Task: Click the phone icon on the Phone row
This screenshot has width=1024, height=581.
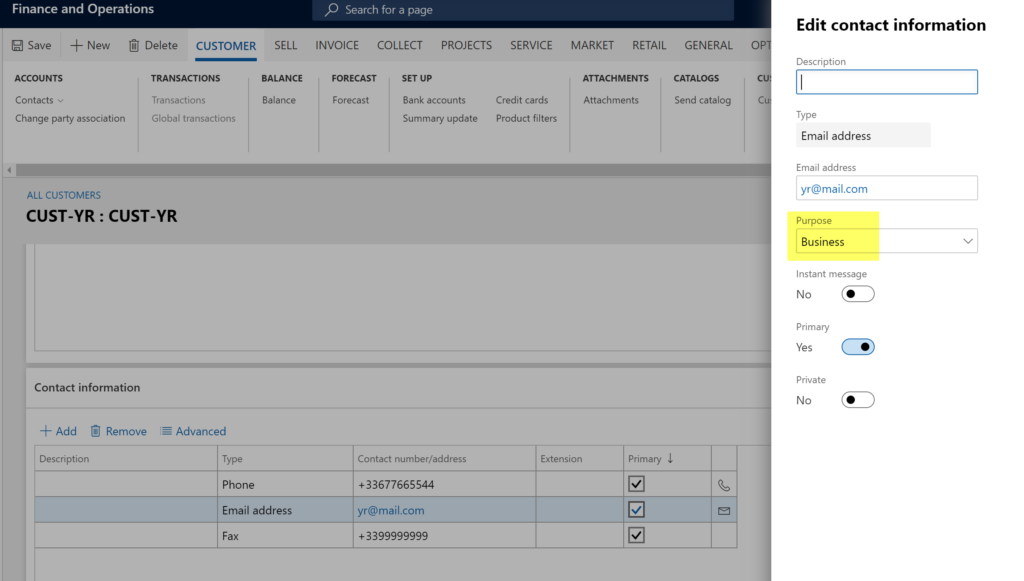Action: pyautogui.click(x=724, y=483)
